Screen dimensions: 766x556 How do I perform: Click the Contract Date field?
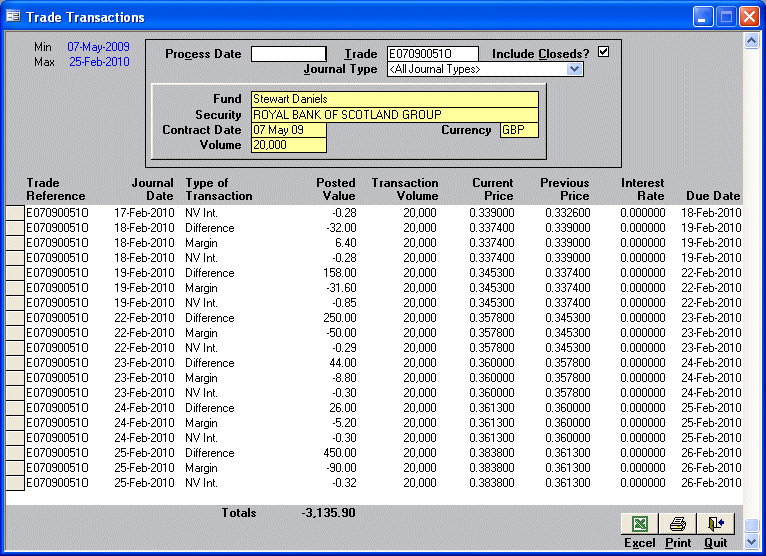(x=288, y=130)
